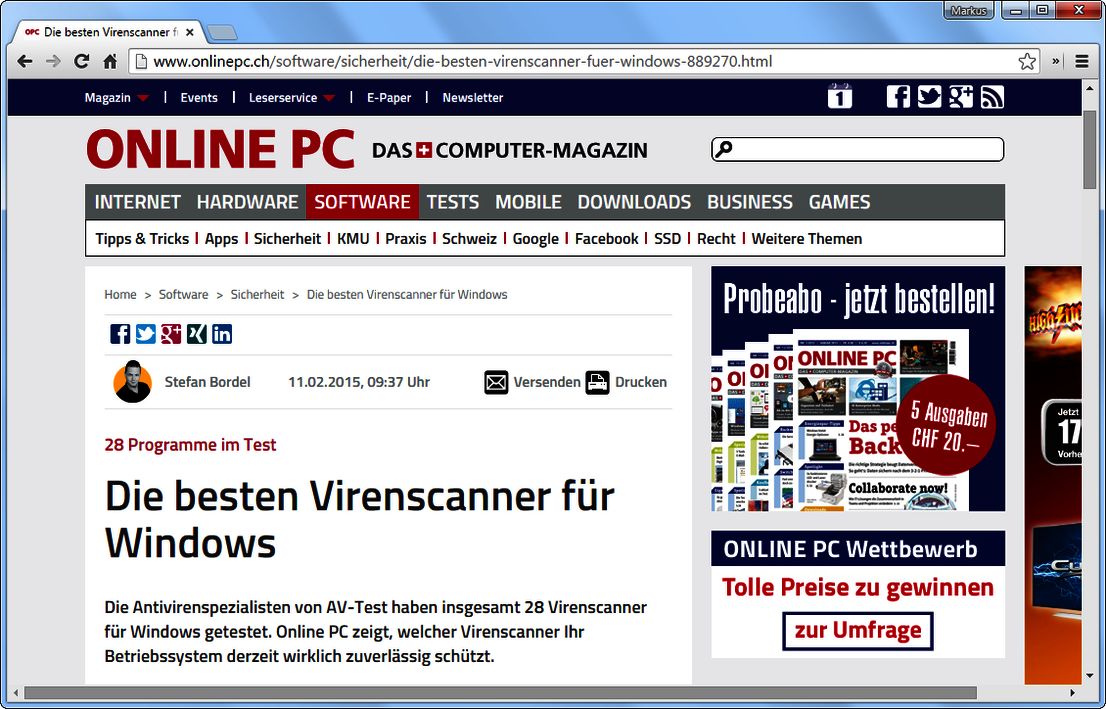Click the calendar events icon
This screenshot has height=709, width=1106.
click(840, 96)
